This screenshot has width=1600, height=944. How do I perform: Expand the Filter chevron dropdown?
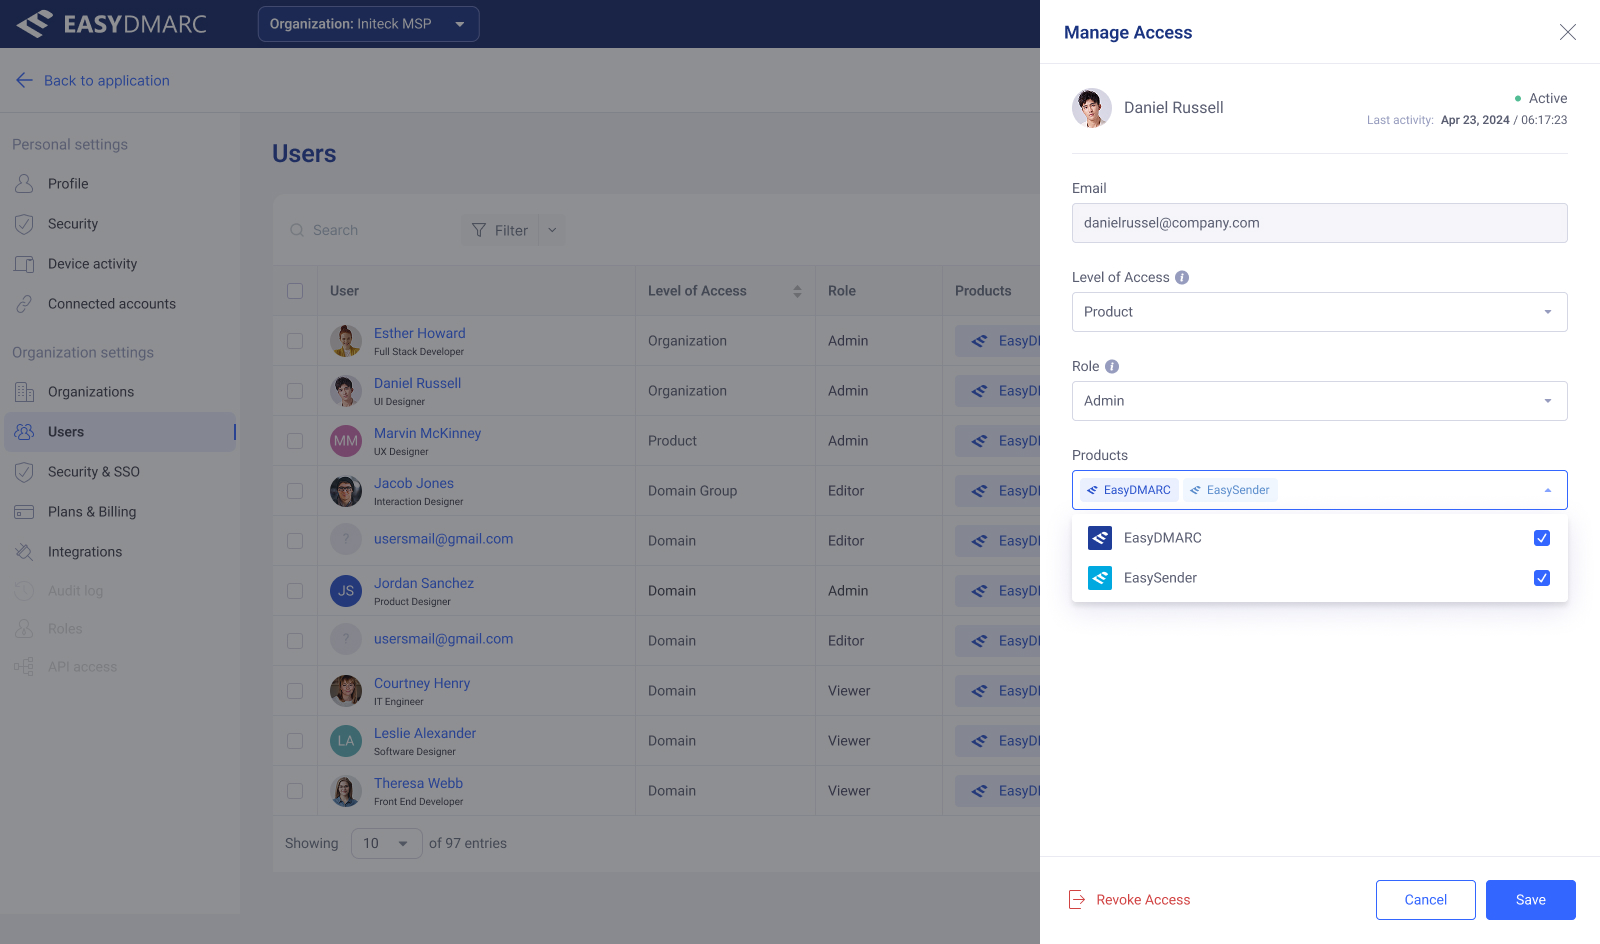pos(552,230)
